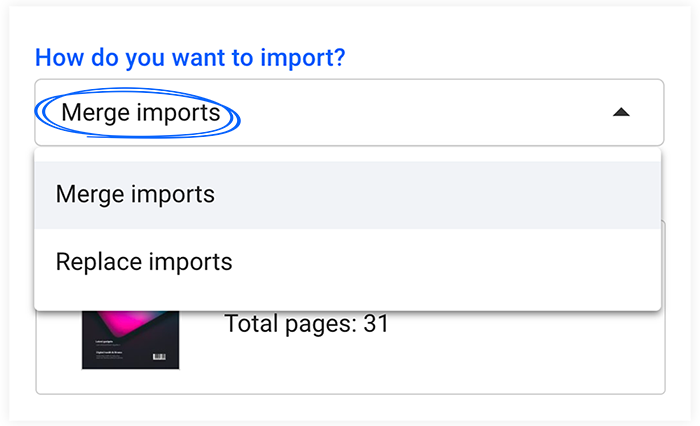Collapse the import mode dropdown arrow
Viewport: 700px width, 426px height.
(x=621, y=112)
